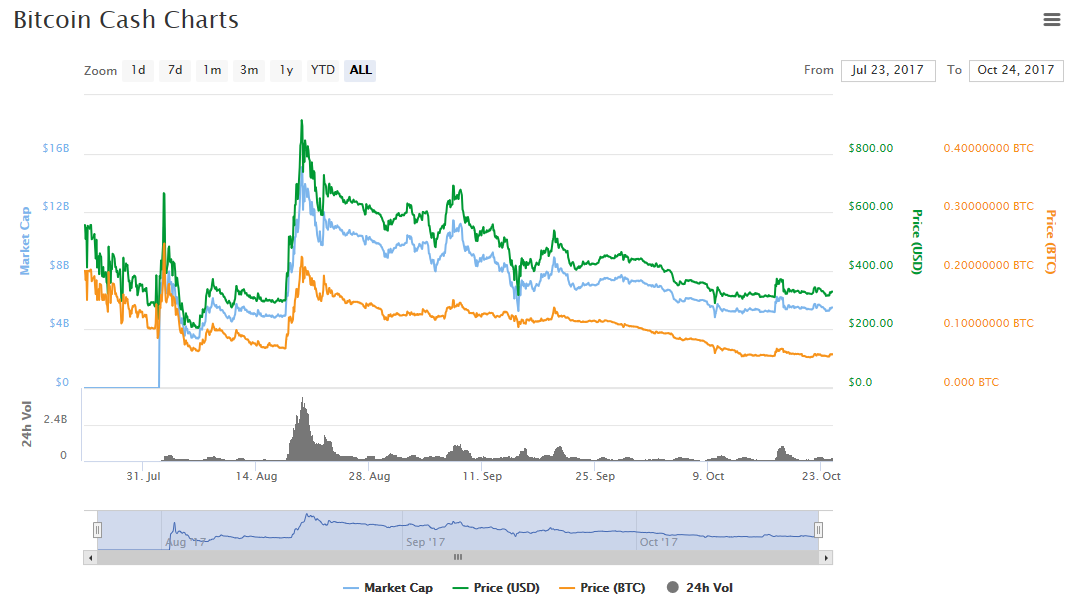Set zoom to 7d
1081x603 pixels.
pos(175,70)
